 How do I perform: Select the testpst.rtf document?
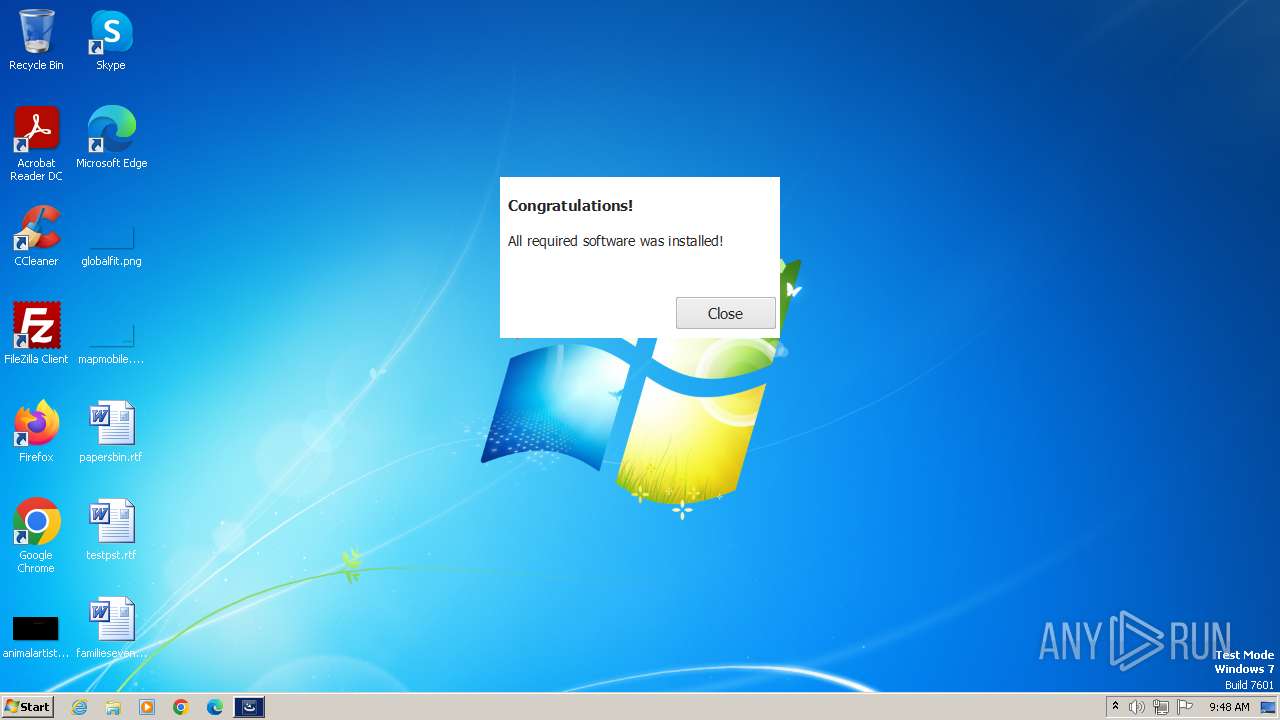tap(111, 530)
